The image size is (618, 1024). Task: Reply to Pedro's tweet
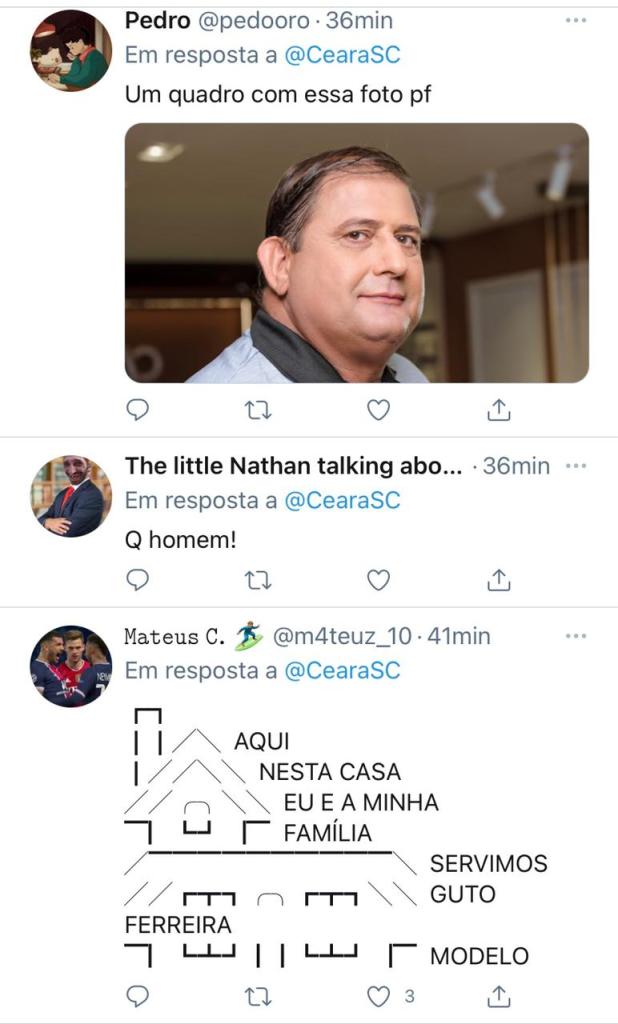coord(139,409)
